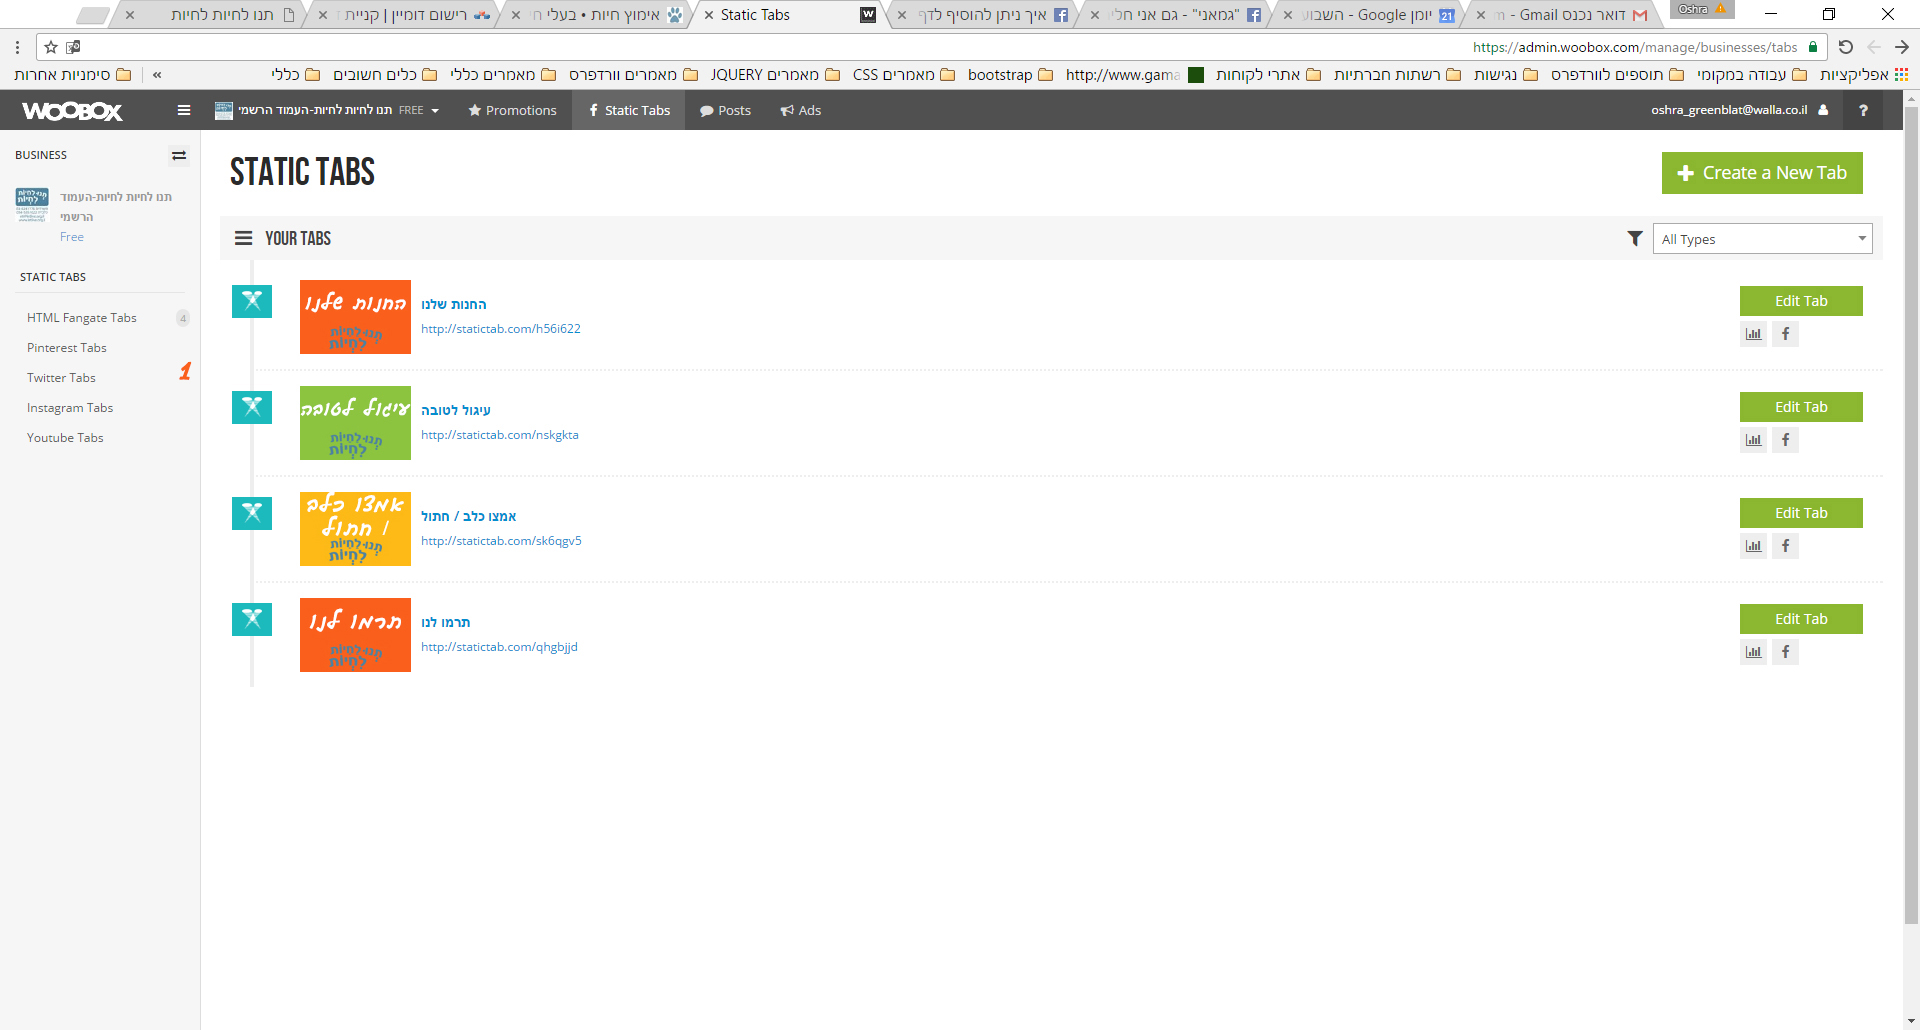Open the All Types filter dropdown
This screenshot has height=1030, width=1920.
pyautogui.click(x=1762, y=239)
